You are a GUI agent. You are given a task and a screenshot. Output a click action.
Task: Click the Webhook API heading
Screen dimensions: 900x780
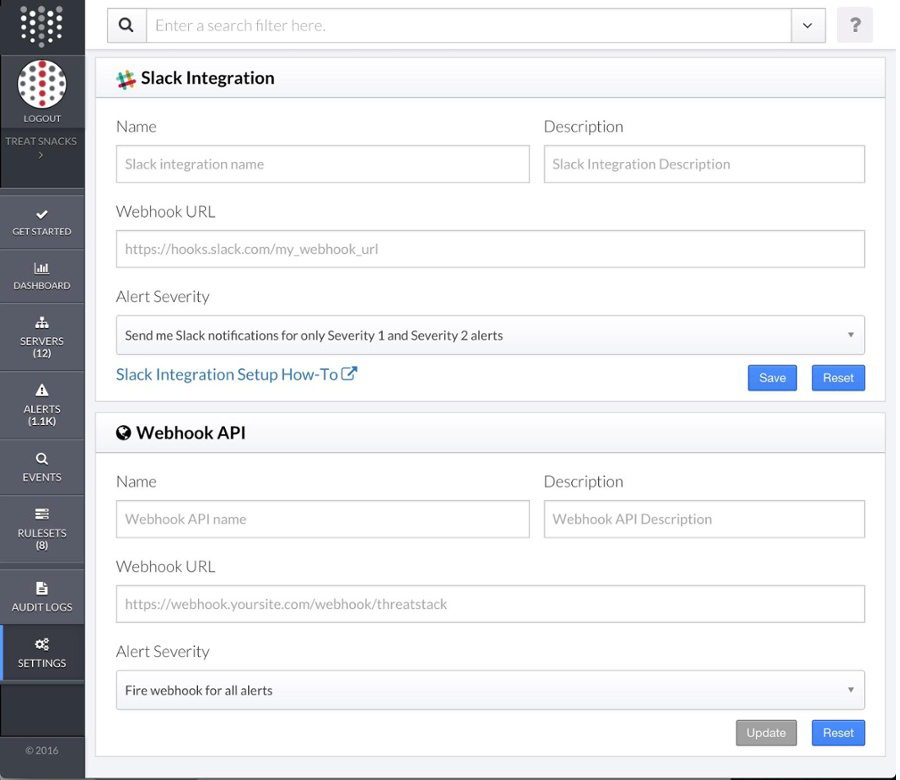tap(191, 433)
